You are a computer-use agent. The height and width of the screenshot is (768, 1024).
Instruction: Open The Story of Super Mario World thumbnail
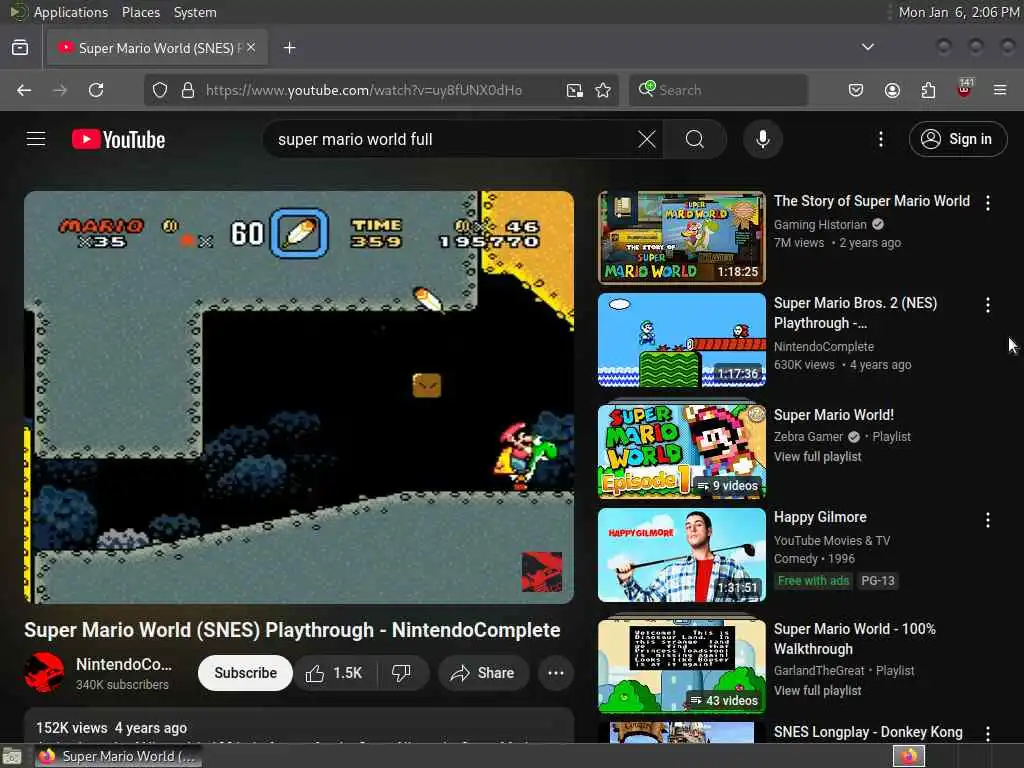point(681,238)
